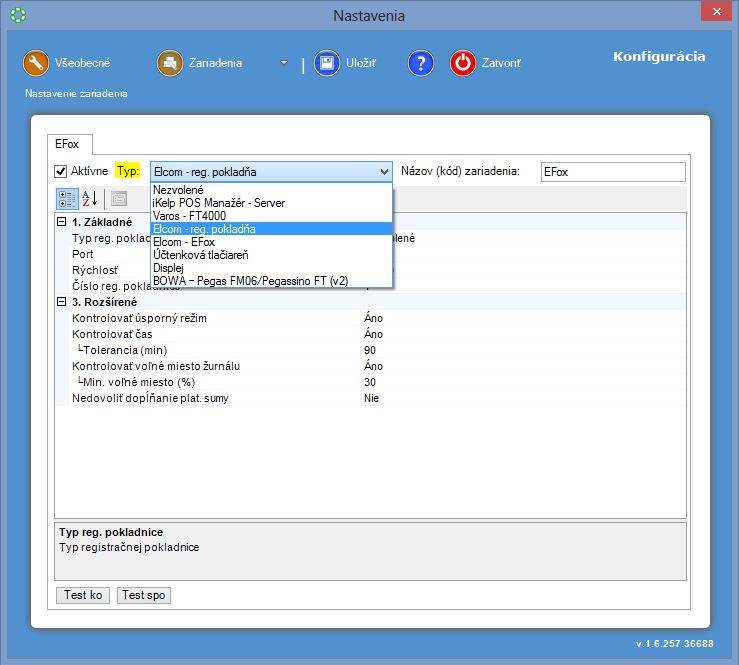This screenshot has height=665, width=739.
Task: Click the Uložiť floppy disk icon
Action: click(327, 63)
